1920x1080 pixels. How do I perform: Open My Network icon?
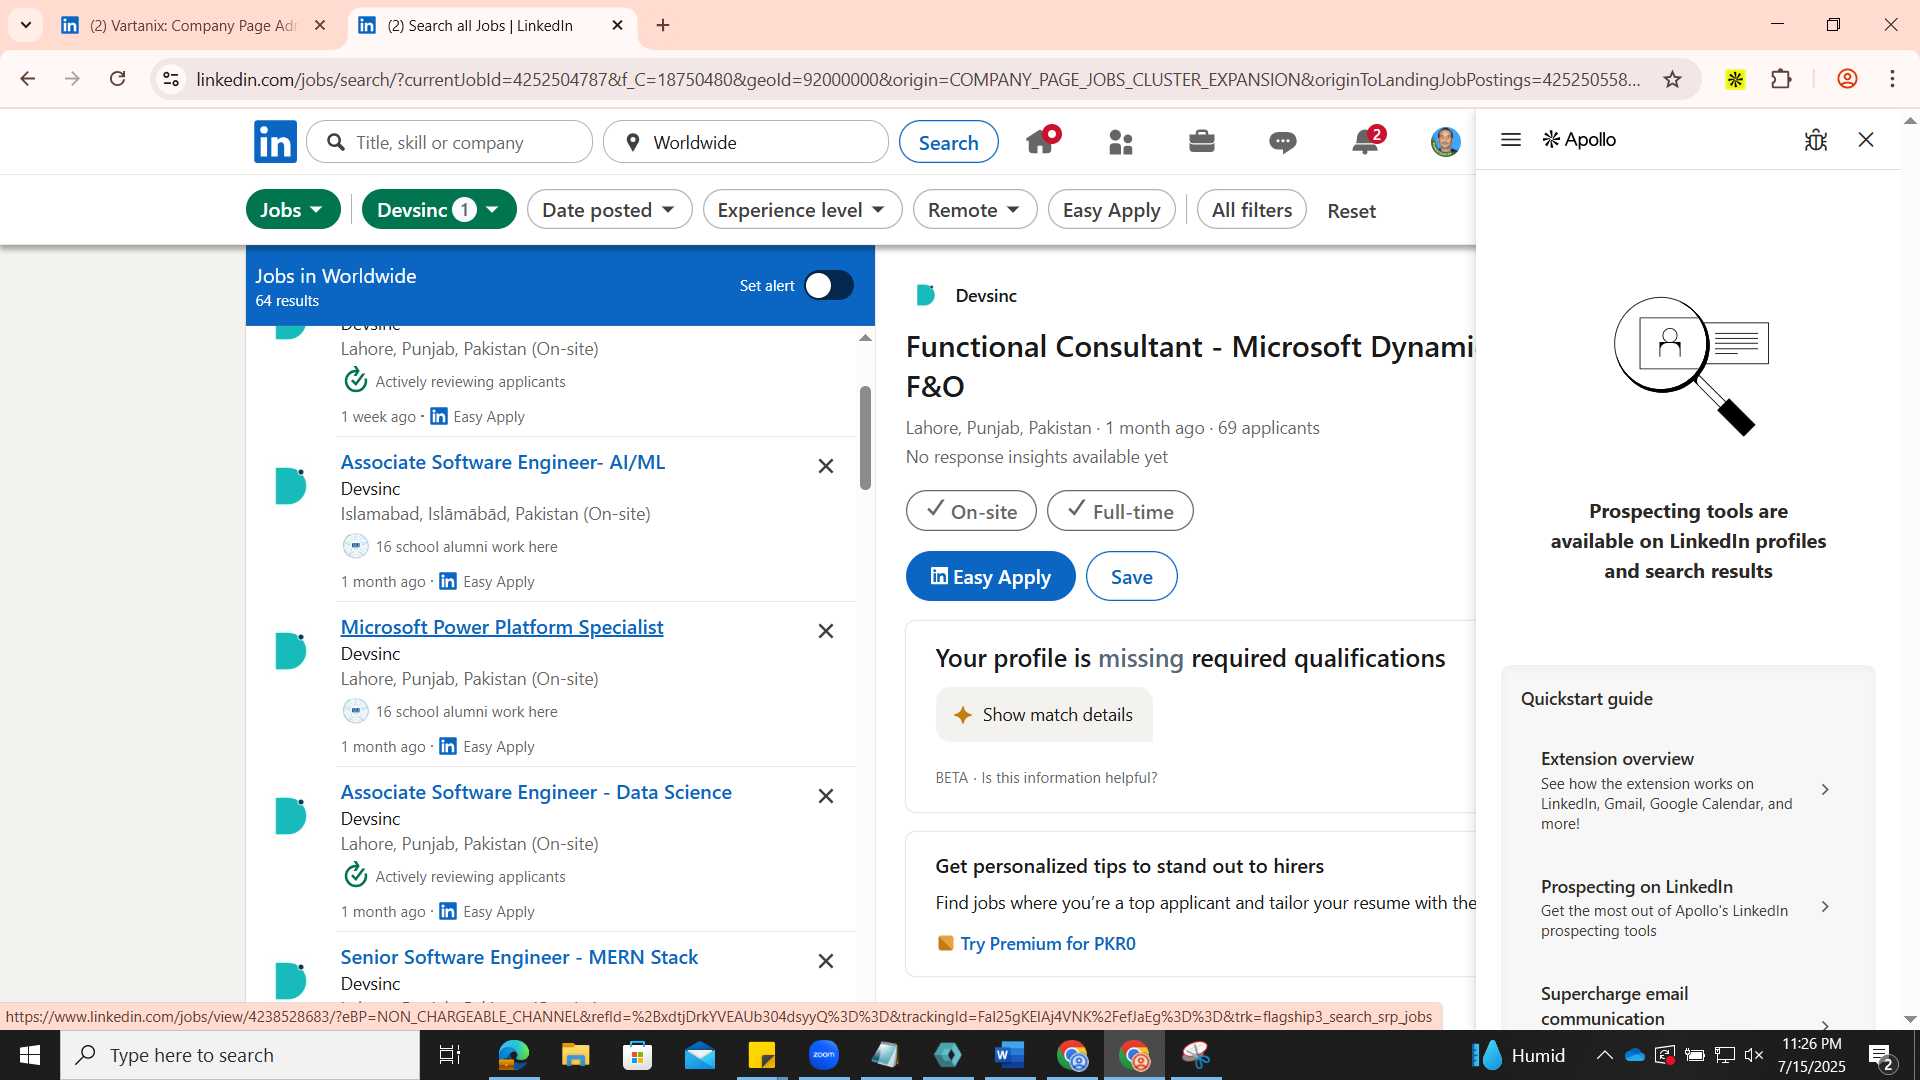1121,143
